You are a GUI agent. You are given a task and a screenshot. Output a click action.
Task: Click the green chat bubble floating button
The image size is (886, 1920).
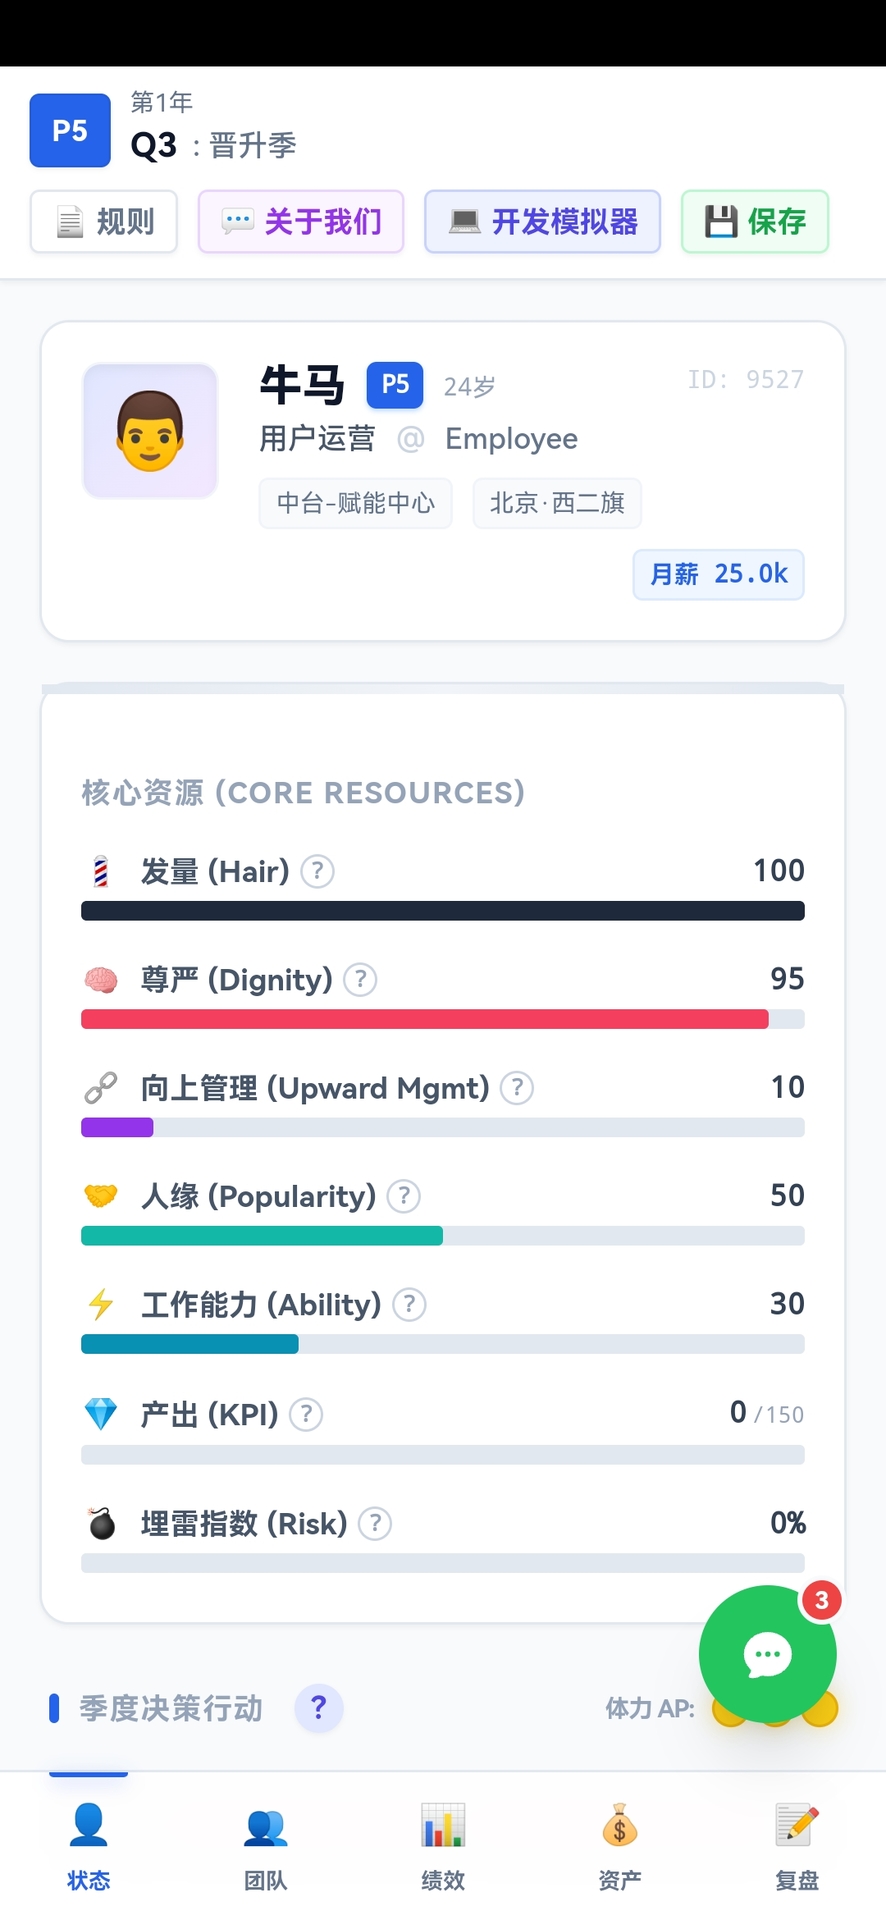767,1654
